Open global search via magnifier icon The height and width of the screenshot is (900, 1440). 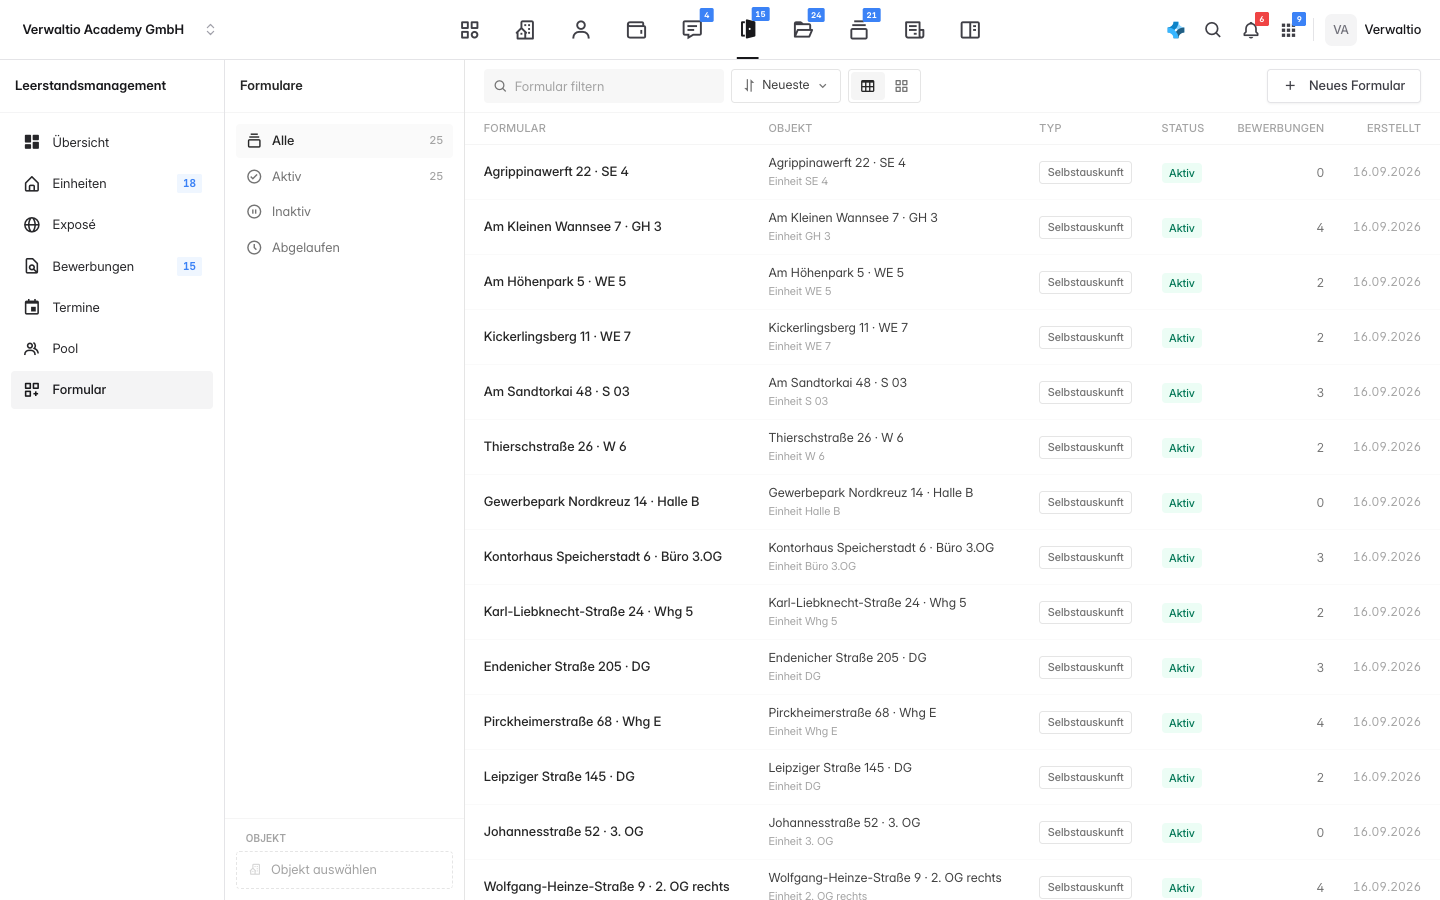click(x=1213, y=30)
